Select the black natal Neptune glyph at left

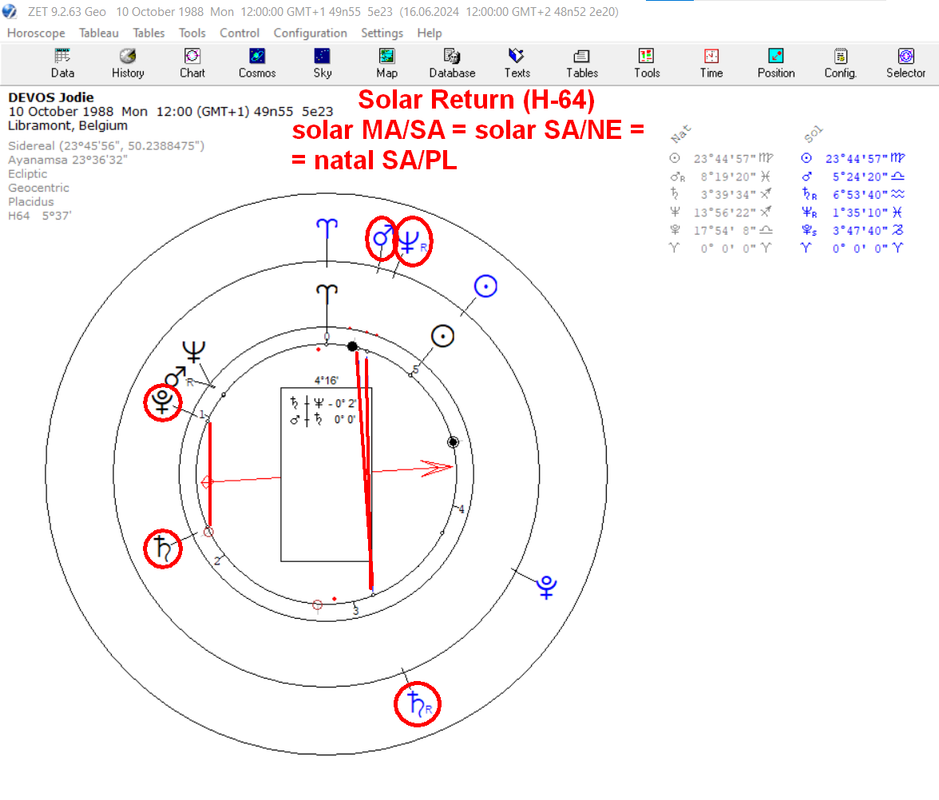[x=194, y=352]
